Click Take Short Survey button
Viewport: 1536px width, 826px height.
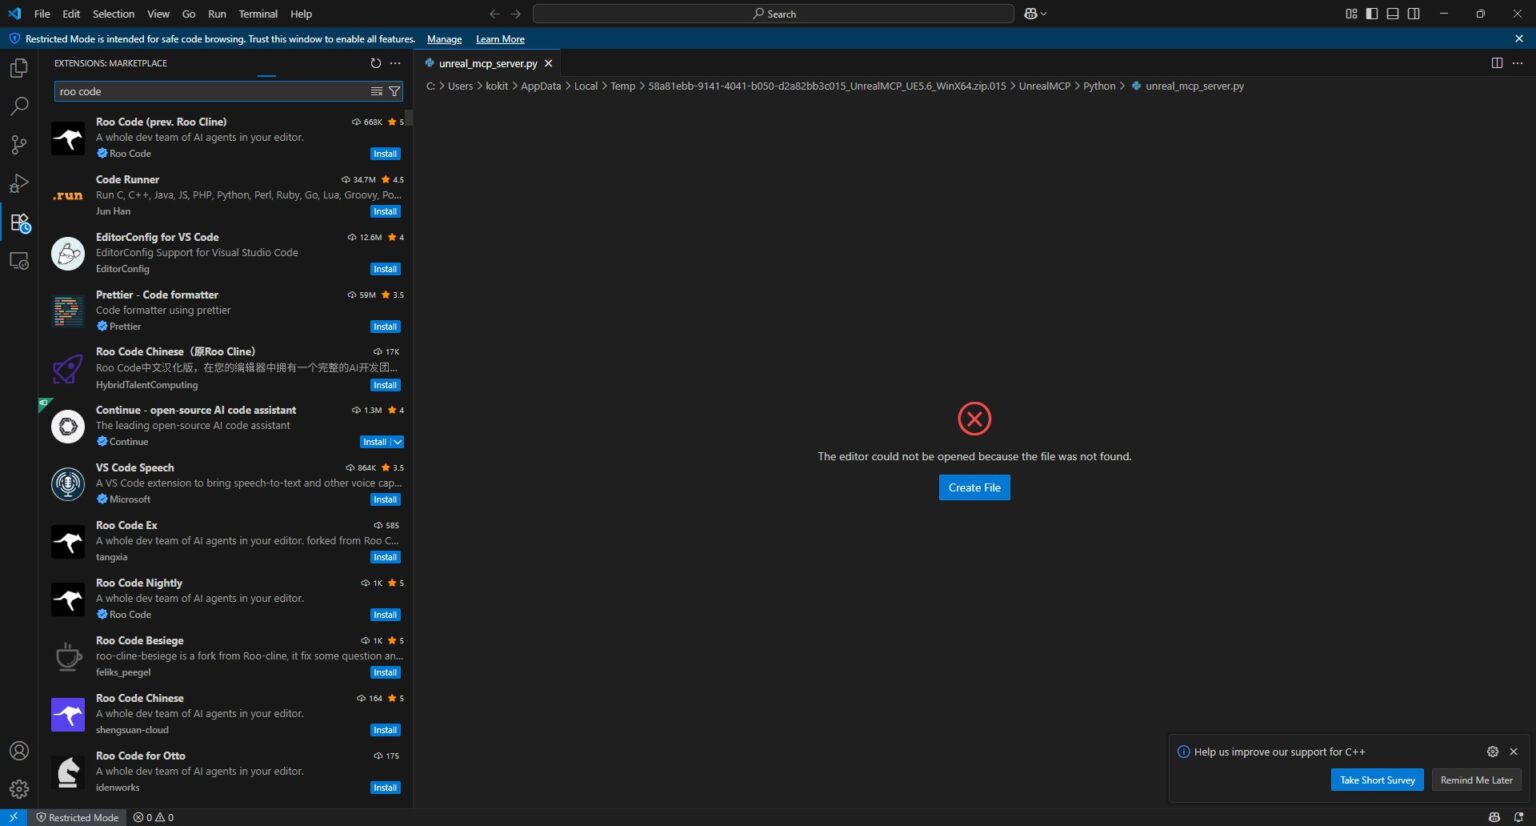pos(1377,780)
